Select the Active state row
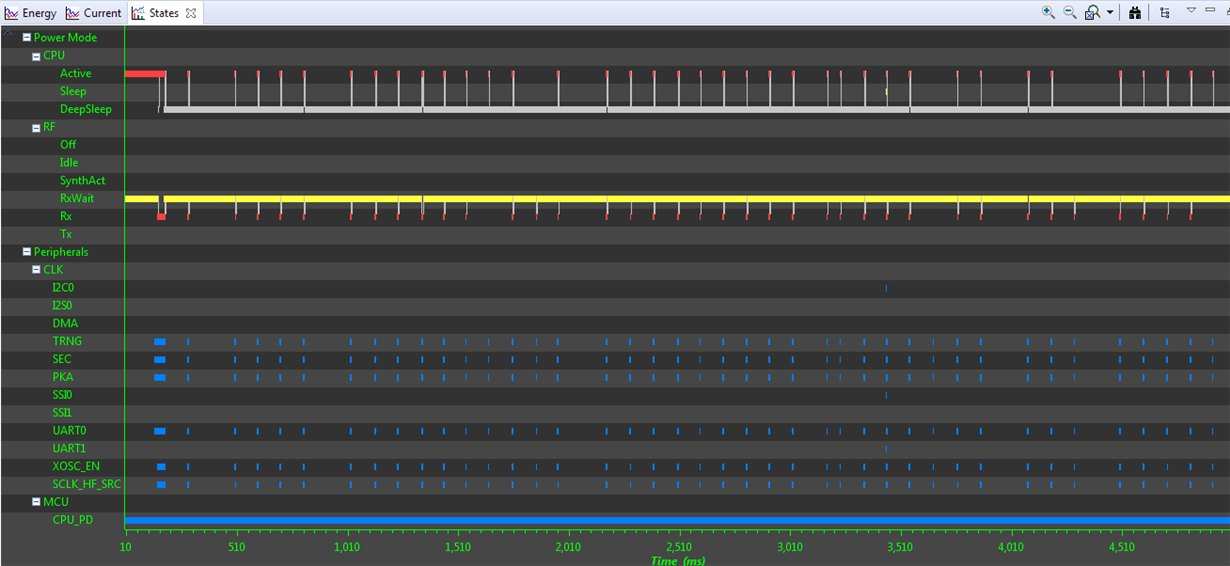Viewport: 1230px width, 566px height. click(x=75, y=74)
